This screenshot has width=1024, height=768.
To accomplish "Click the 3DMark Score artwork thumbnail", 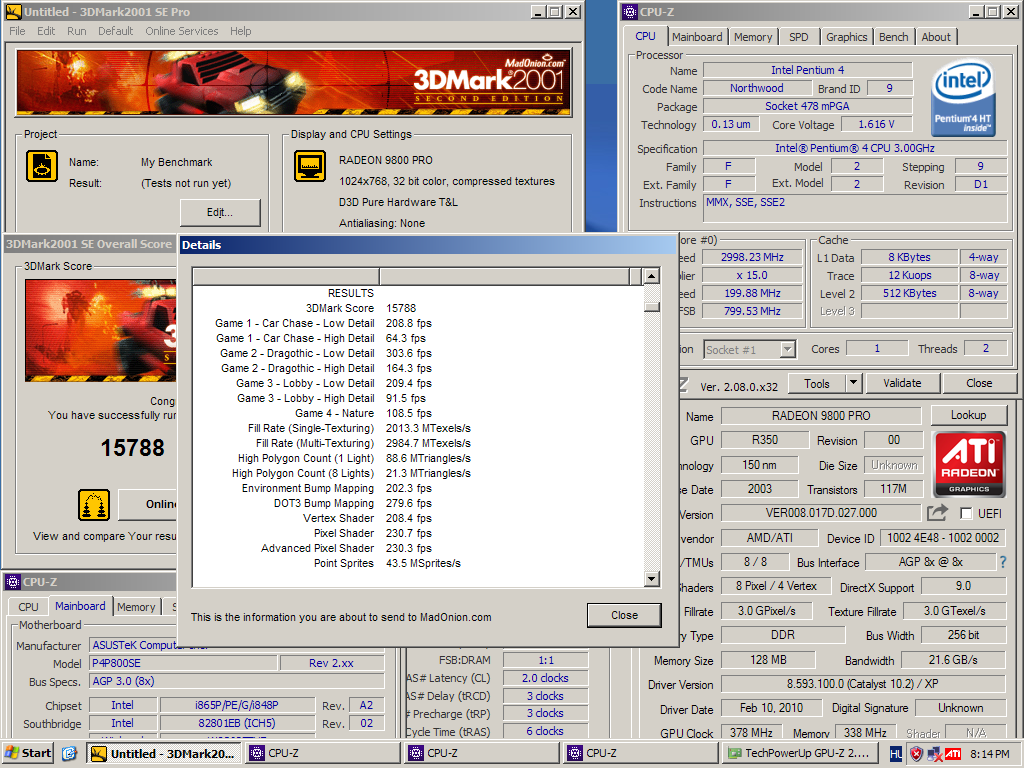I will [101, 330].
